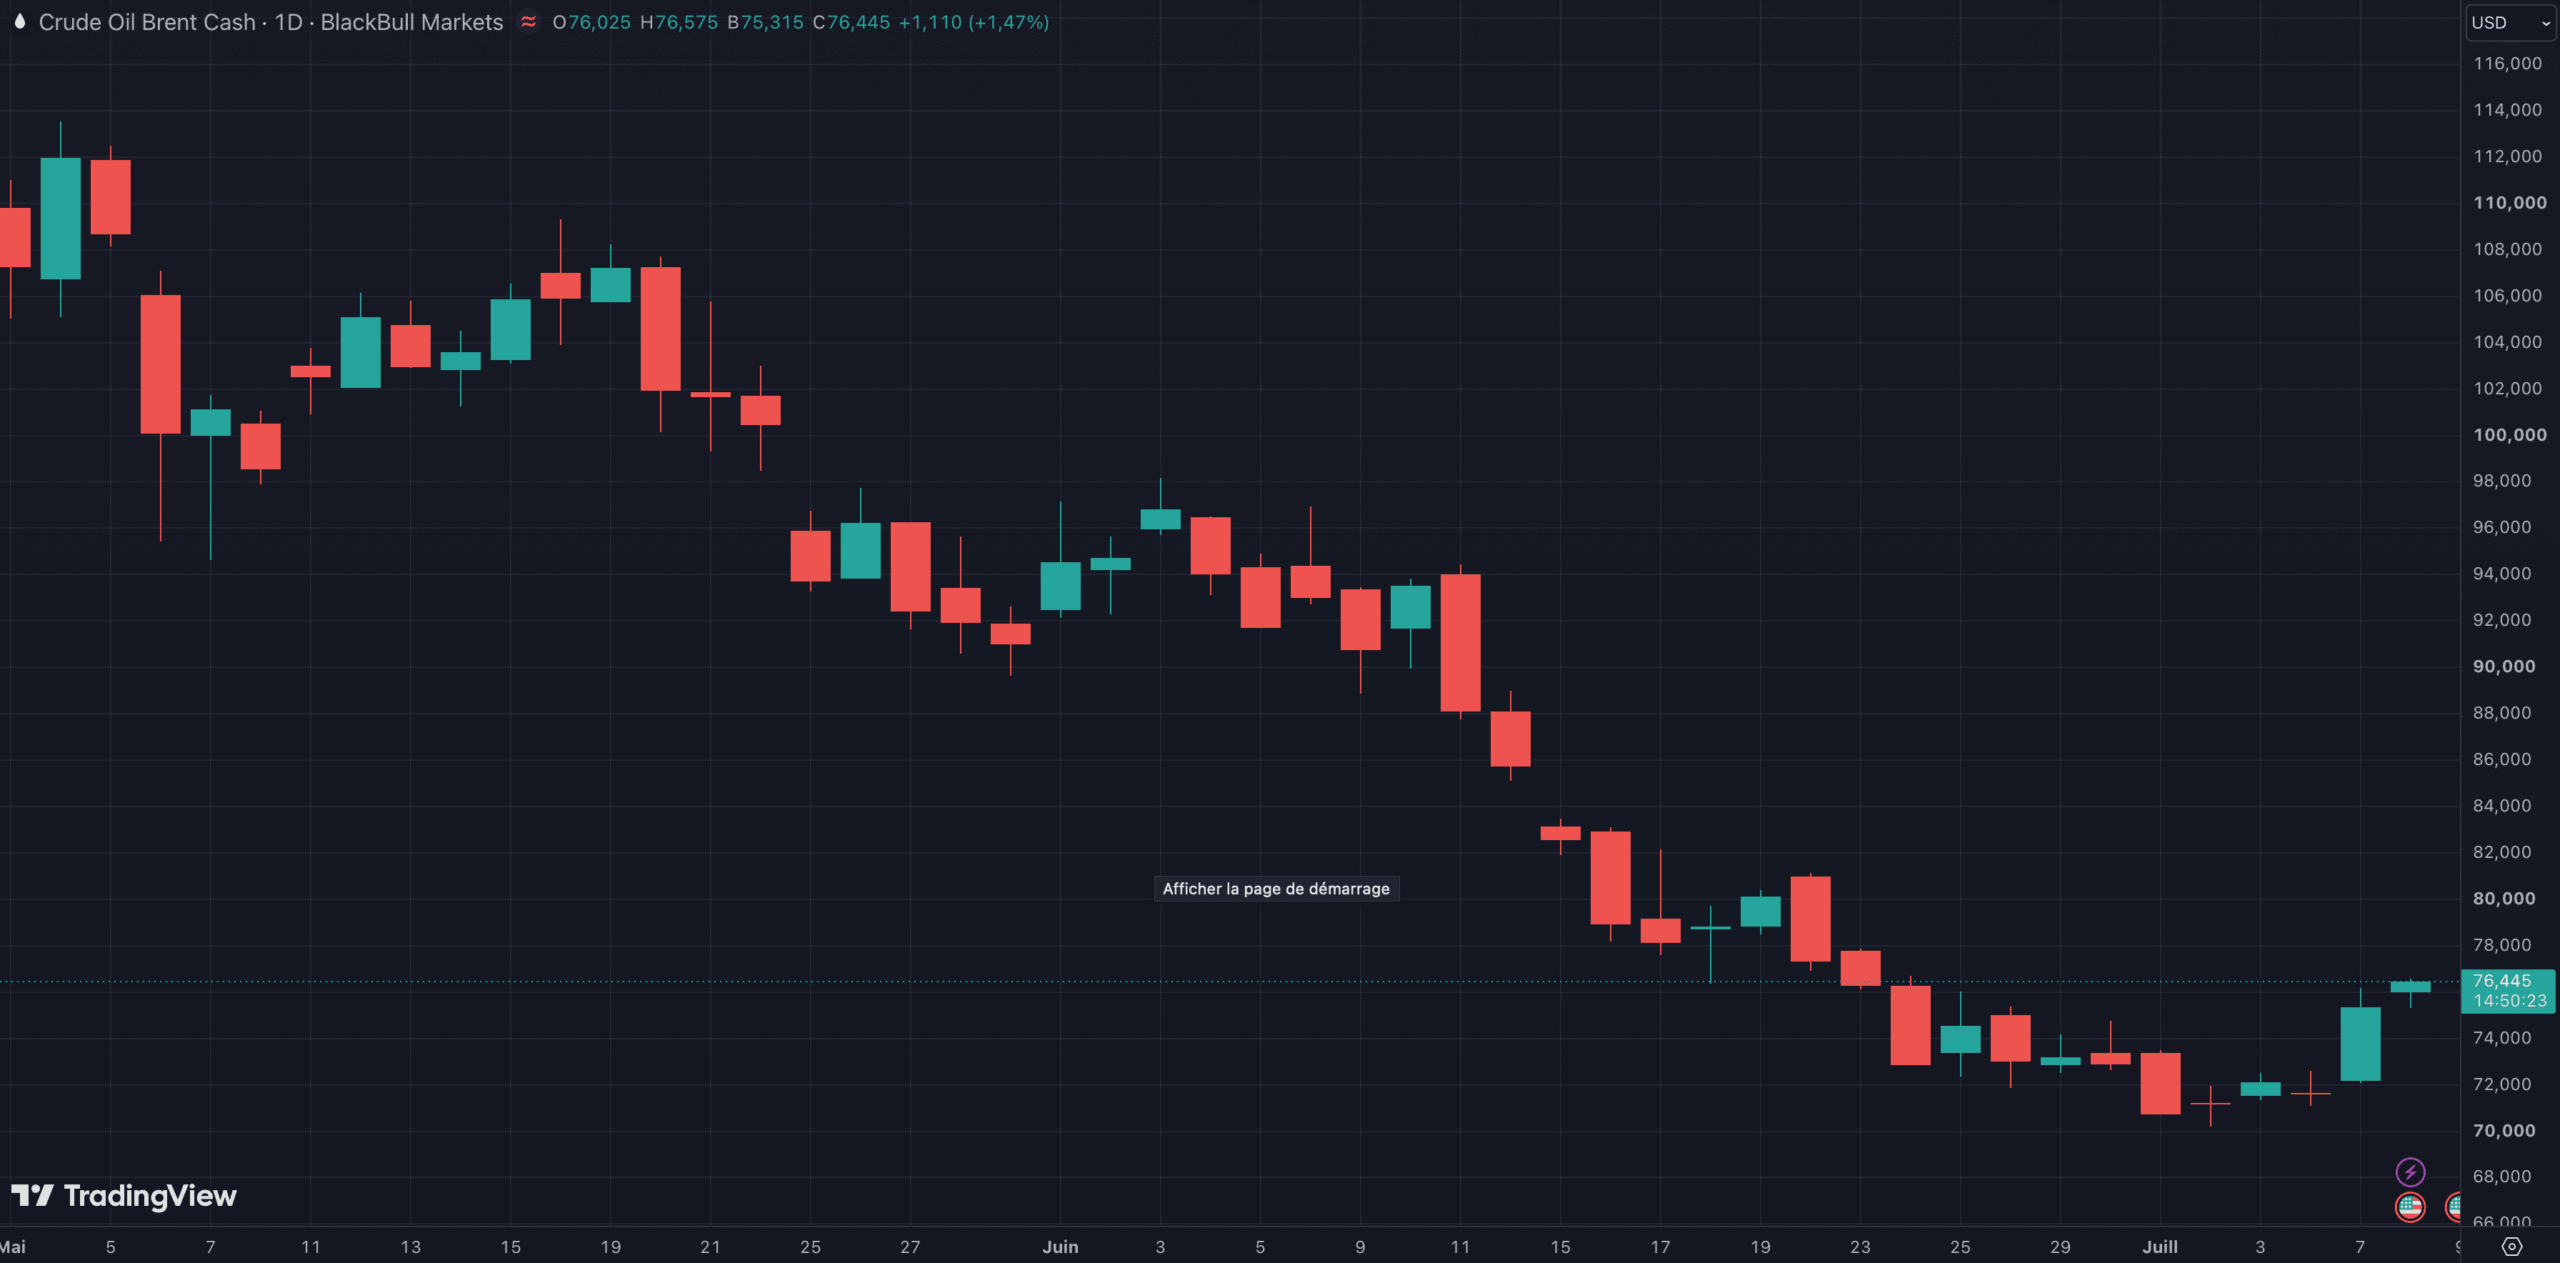This screenshot has height=1263, width=2560.
Task: Click the date label 17 on time axis
Action: click(x=1660, y=1247)
